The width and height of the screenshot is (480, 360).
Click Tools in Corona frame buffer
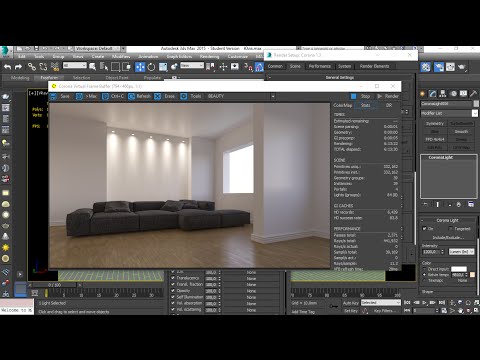coord(191,96)
